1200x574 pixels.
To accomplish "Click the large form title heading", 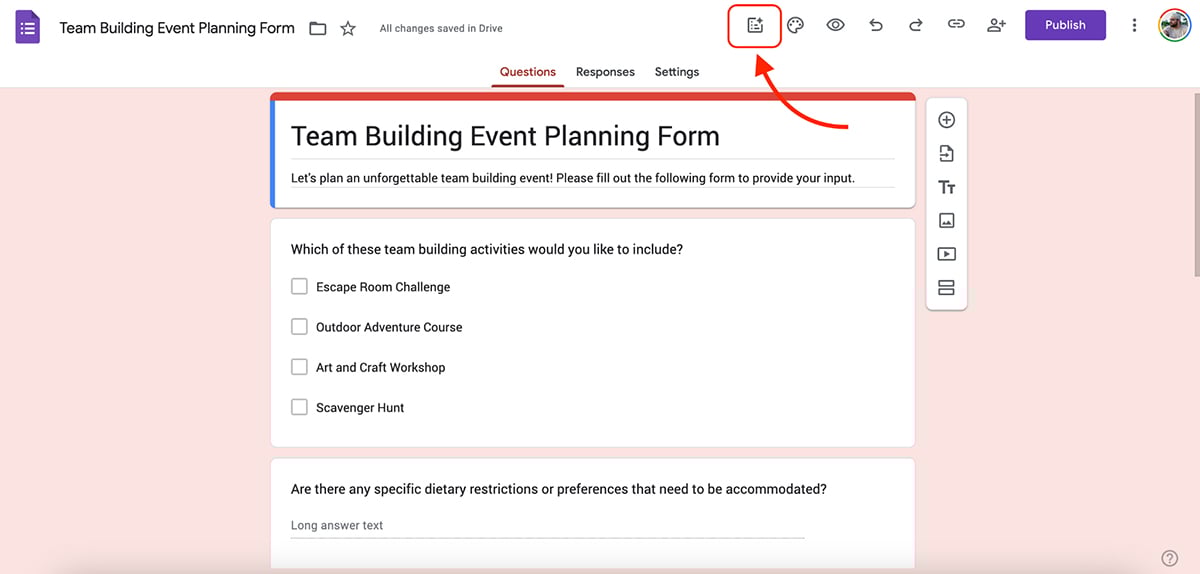I will point(505,136).
